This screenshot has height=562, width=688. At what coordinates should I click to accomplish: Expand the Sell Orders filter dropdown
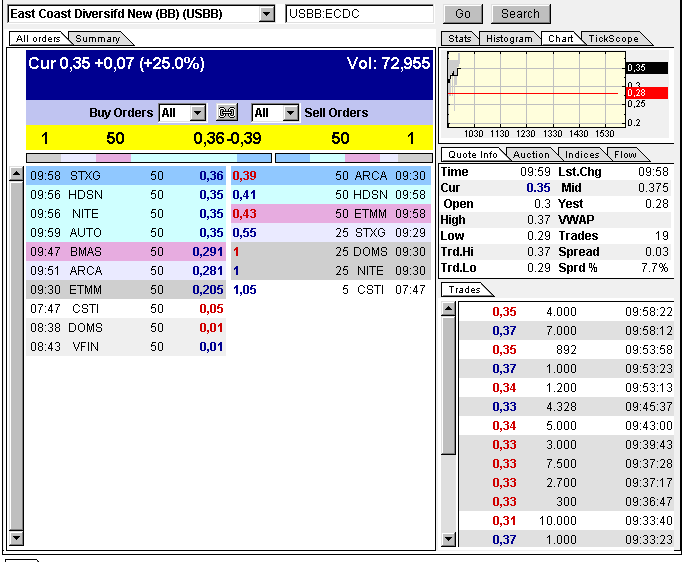290,113
